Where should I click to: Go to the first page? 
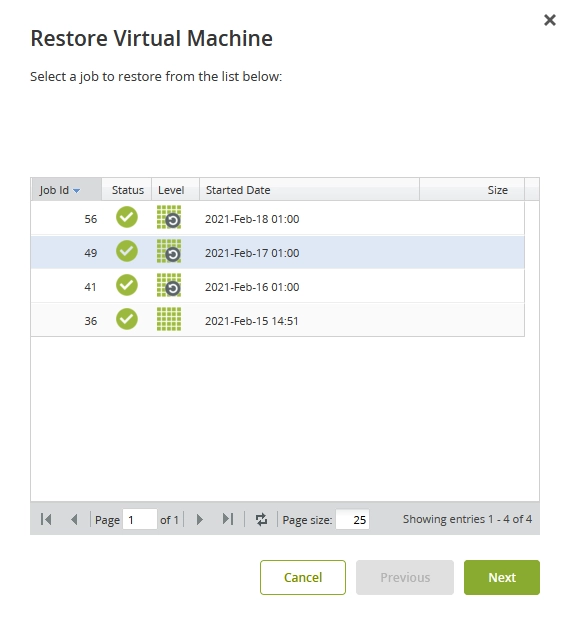[x=46, y=519]
